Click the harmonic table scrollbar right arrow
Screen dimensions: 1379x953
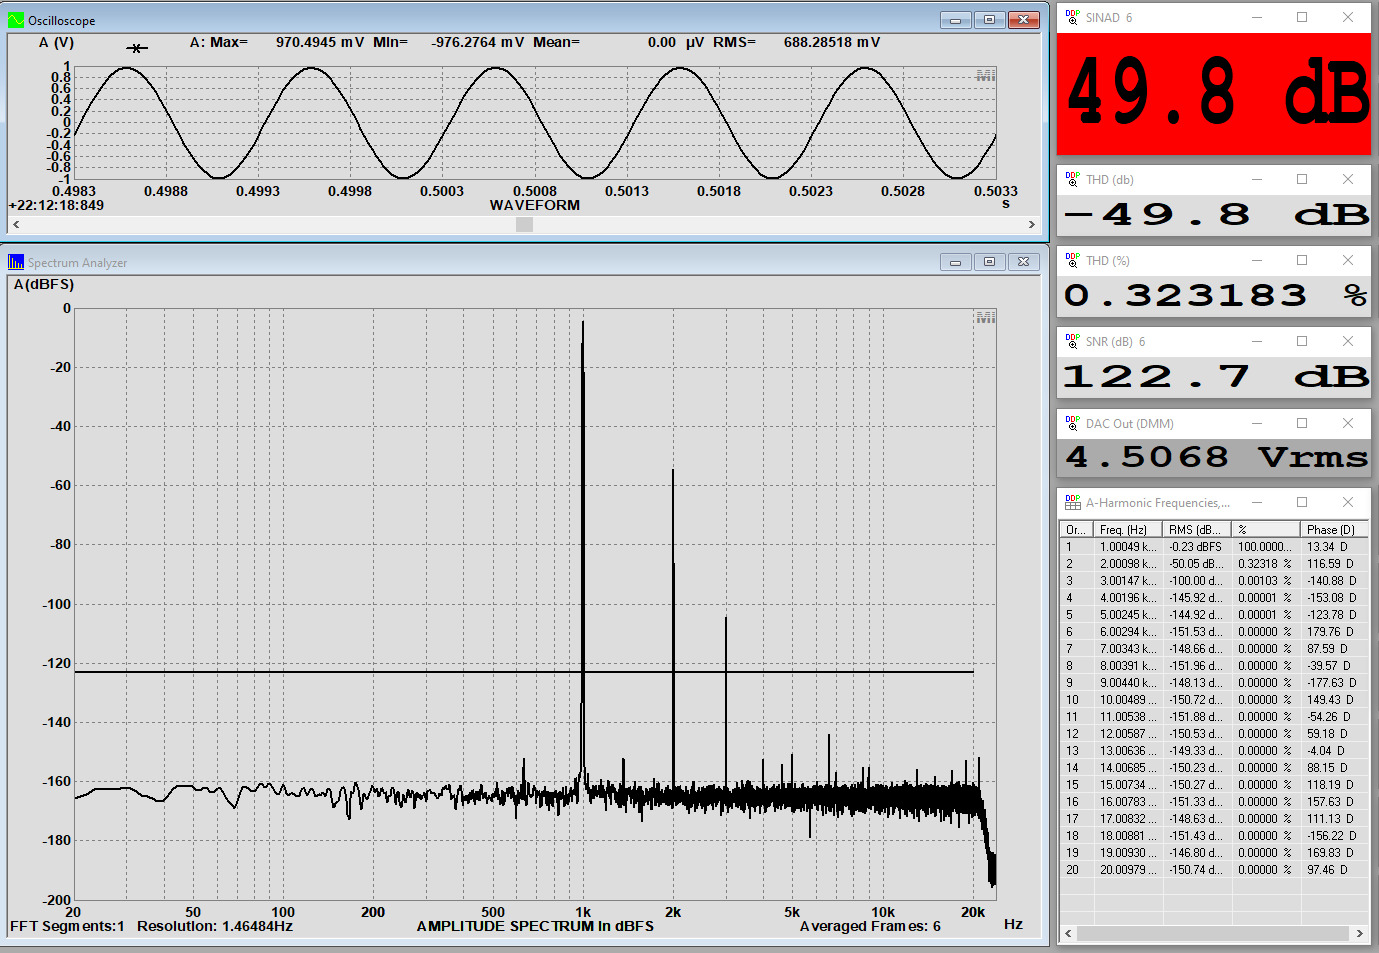coord(1360,933)
